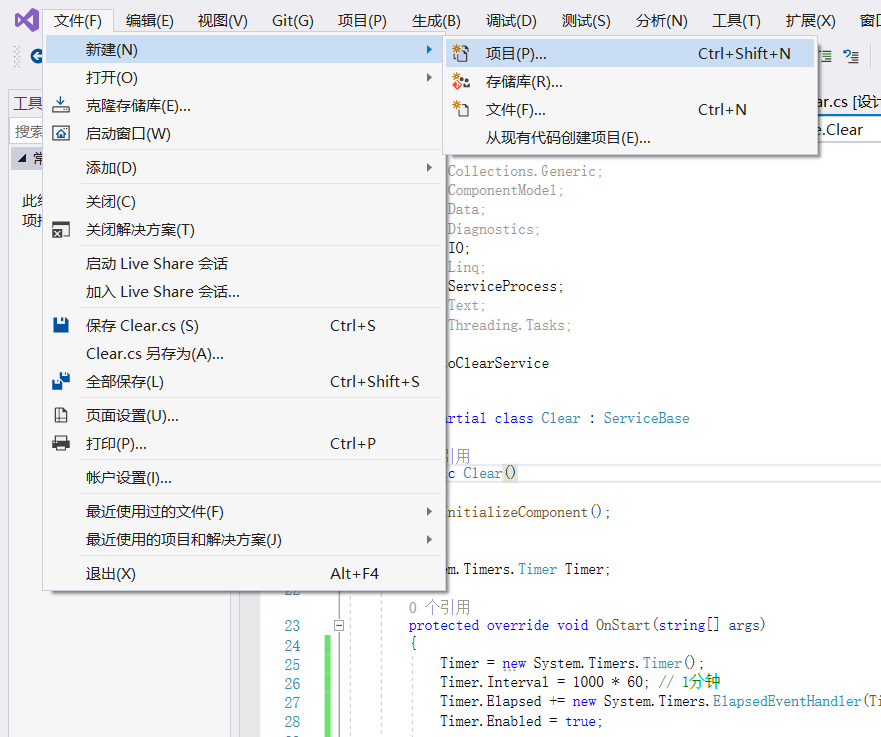Click the clone repository download icon
Screen dimensions: 881x737
(x=61, y=105)
